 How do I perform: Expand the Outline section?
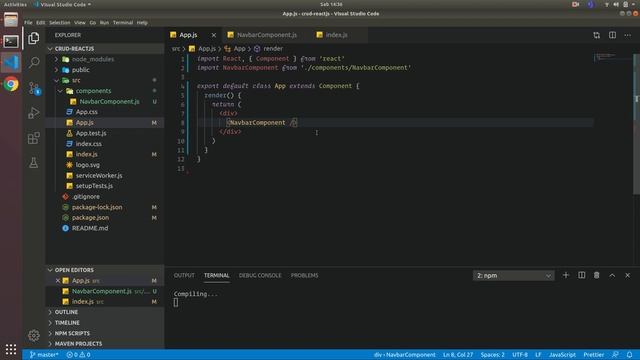pos(105,312)
